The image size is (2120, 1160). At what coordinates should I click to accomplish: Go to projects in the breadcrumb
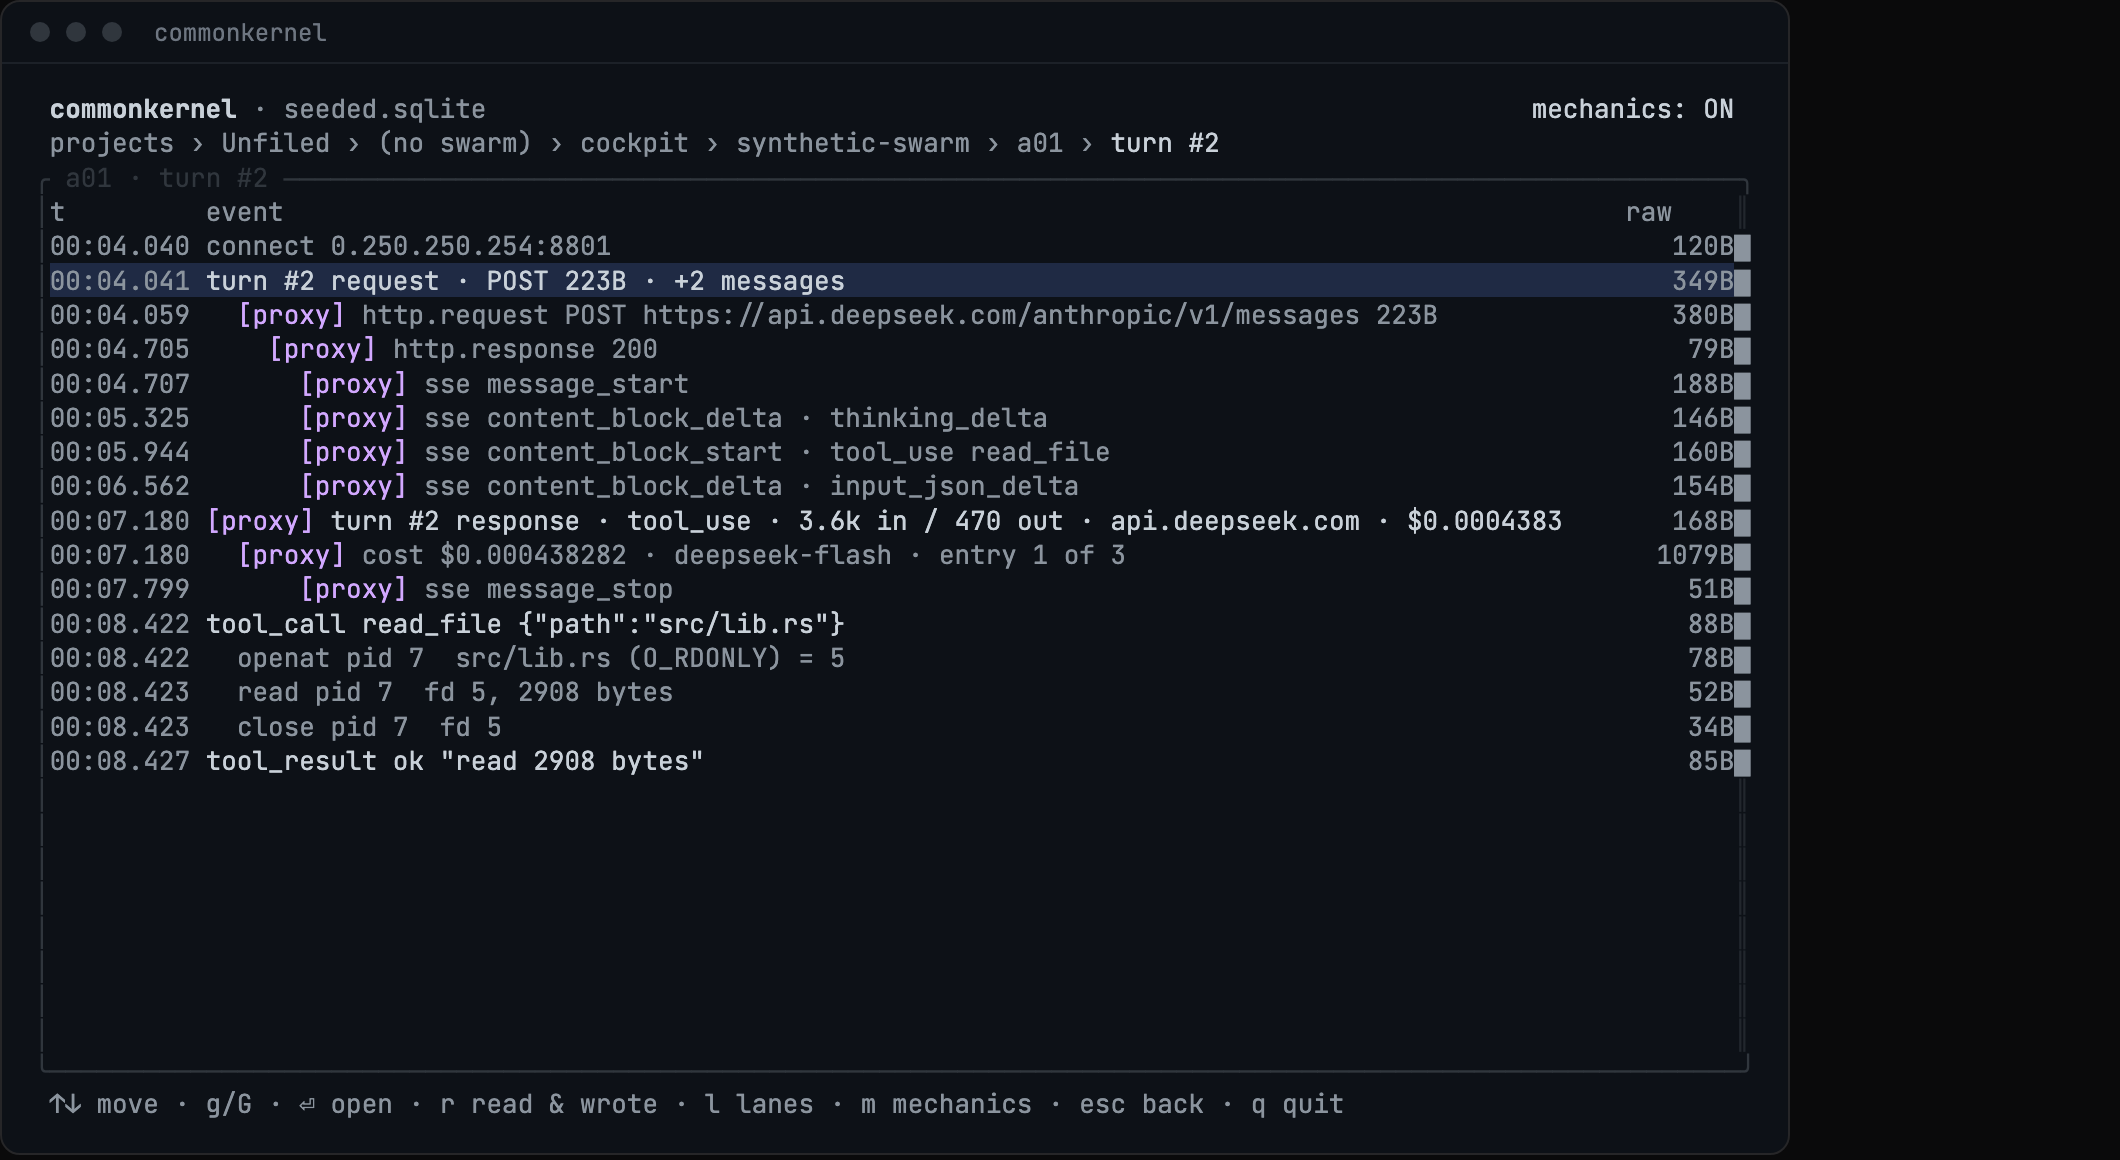[111, 143]
